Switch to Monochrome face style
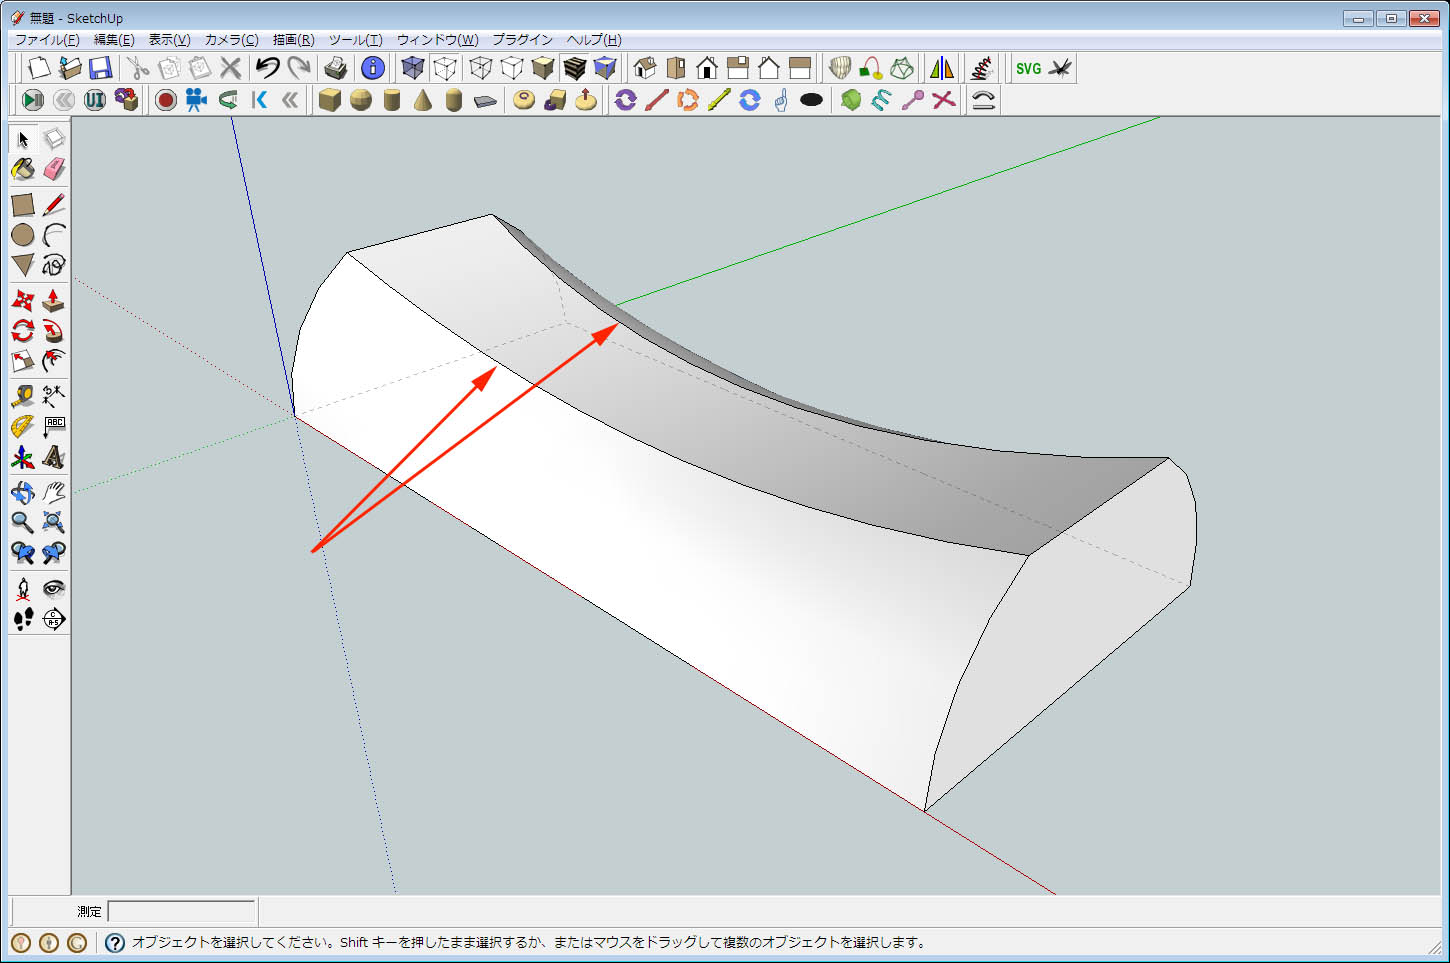This screenshot has height=963, width=1450. [605, 68]
